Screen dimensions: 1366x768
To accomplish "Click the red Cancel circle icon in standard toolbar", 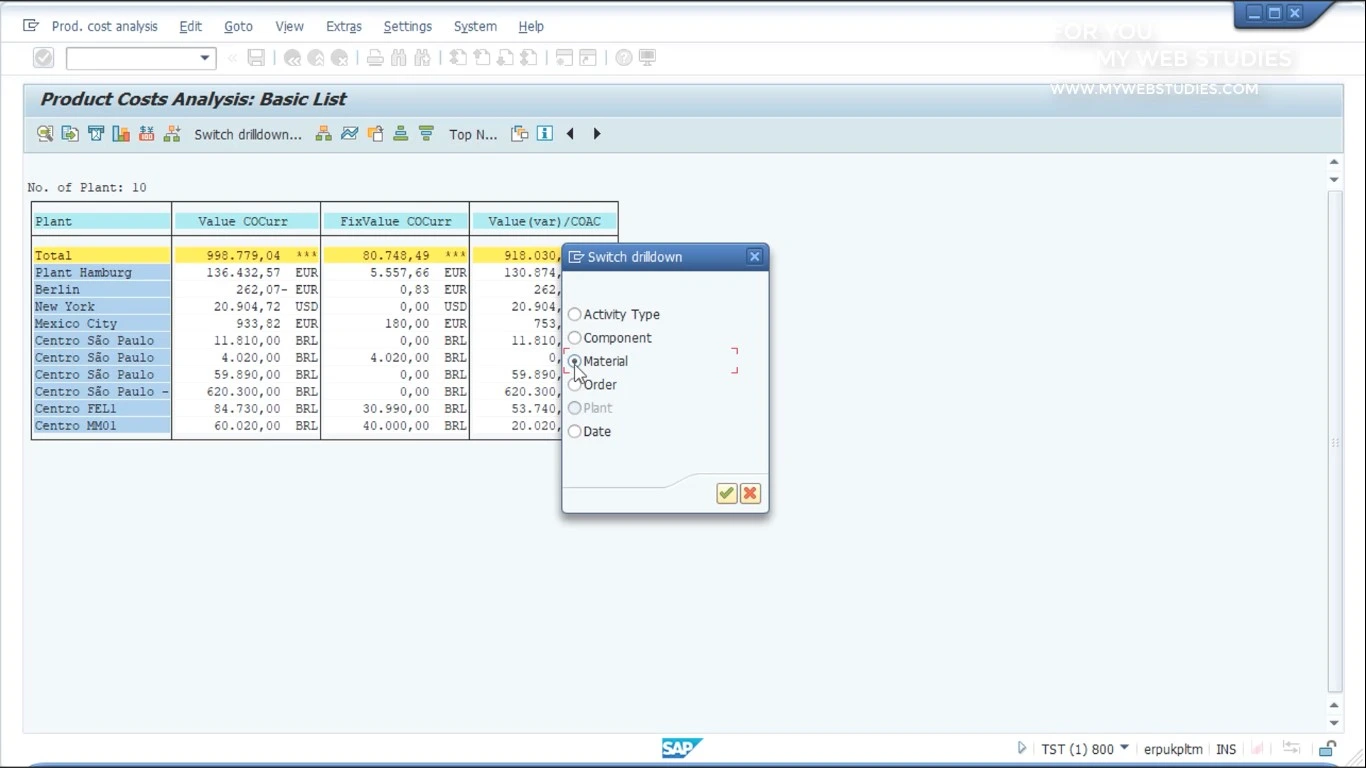I will (340, 58).
